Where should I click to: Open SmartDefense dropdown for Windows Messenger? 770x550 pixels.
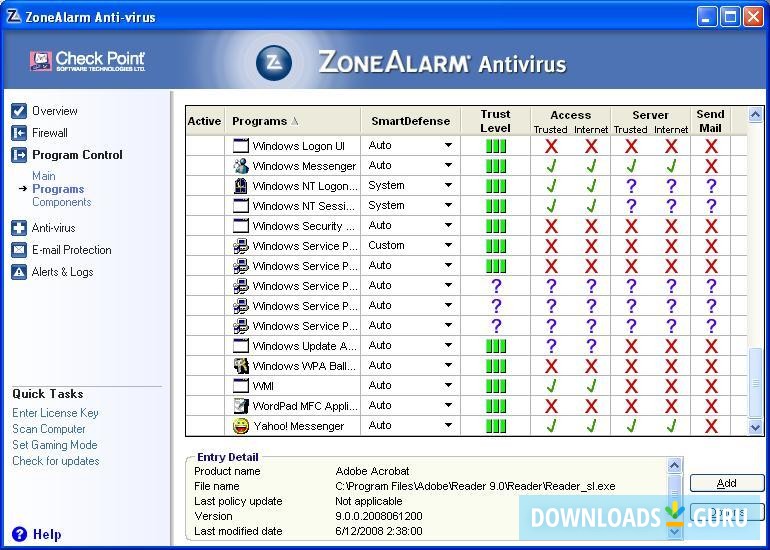click(448, 165)
